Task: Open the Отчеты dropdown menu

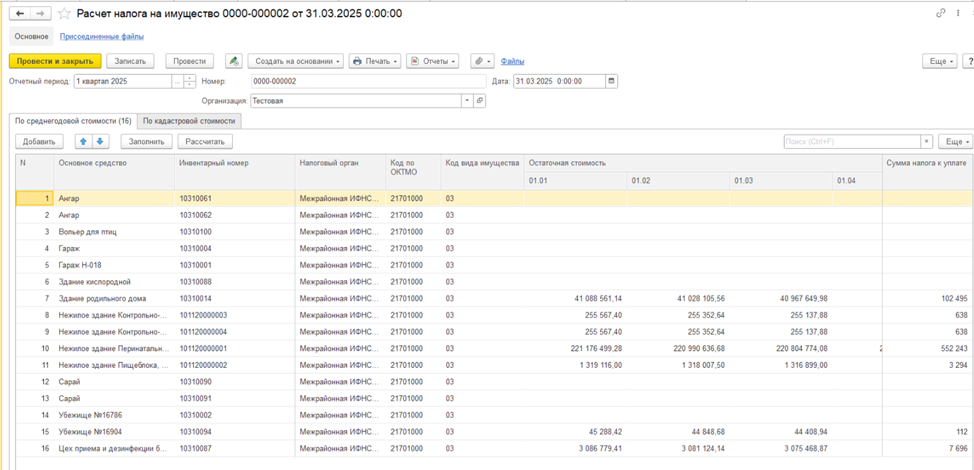Action: [432, 61]
